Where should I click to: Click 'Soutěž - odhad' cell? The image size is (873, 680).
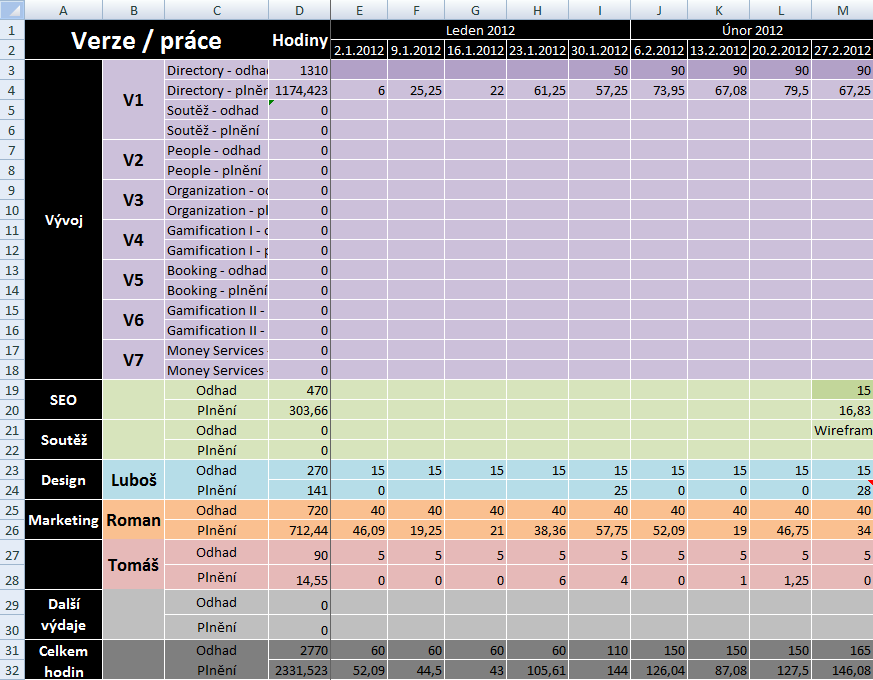[x=217, y=110]
